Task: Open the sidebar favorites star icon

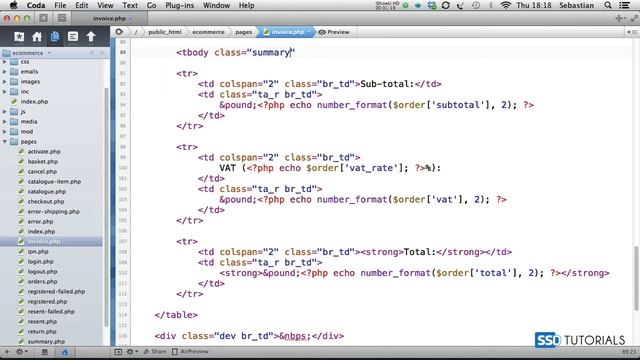Action: click(19, 37)
